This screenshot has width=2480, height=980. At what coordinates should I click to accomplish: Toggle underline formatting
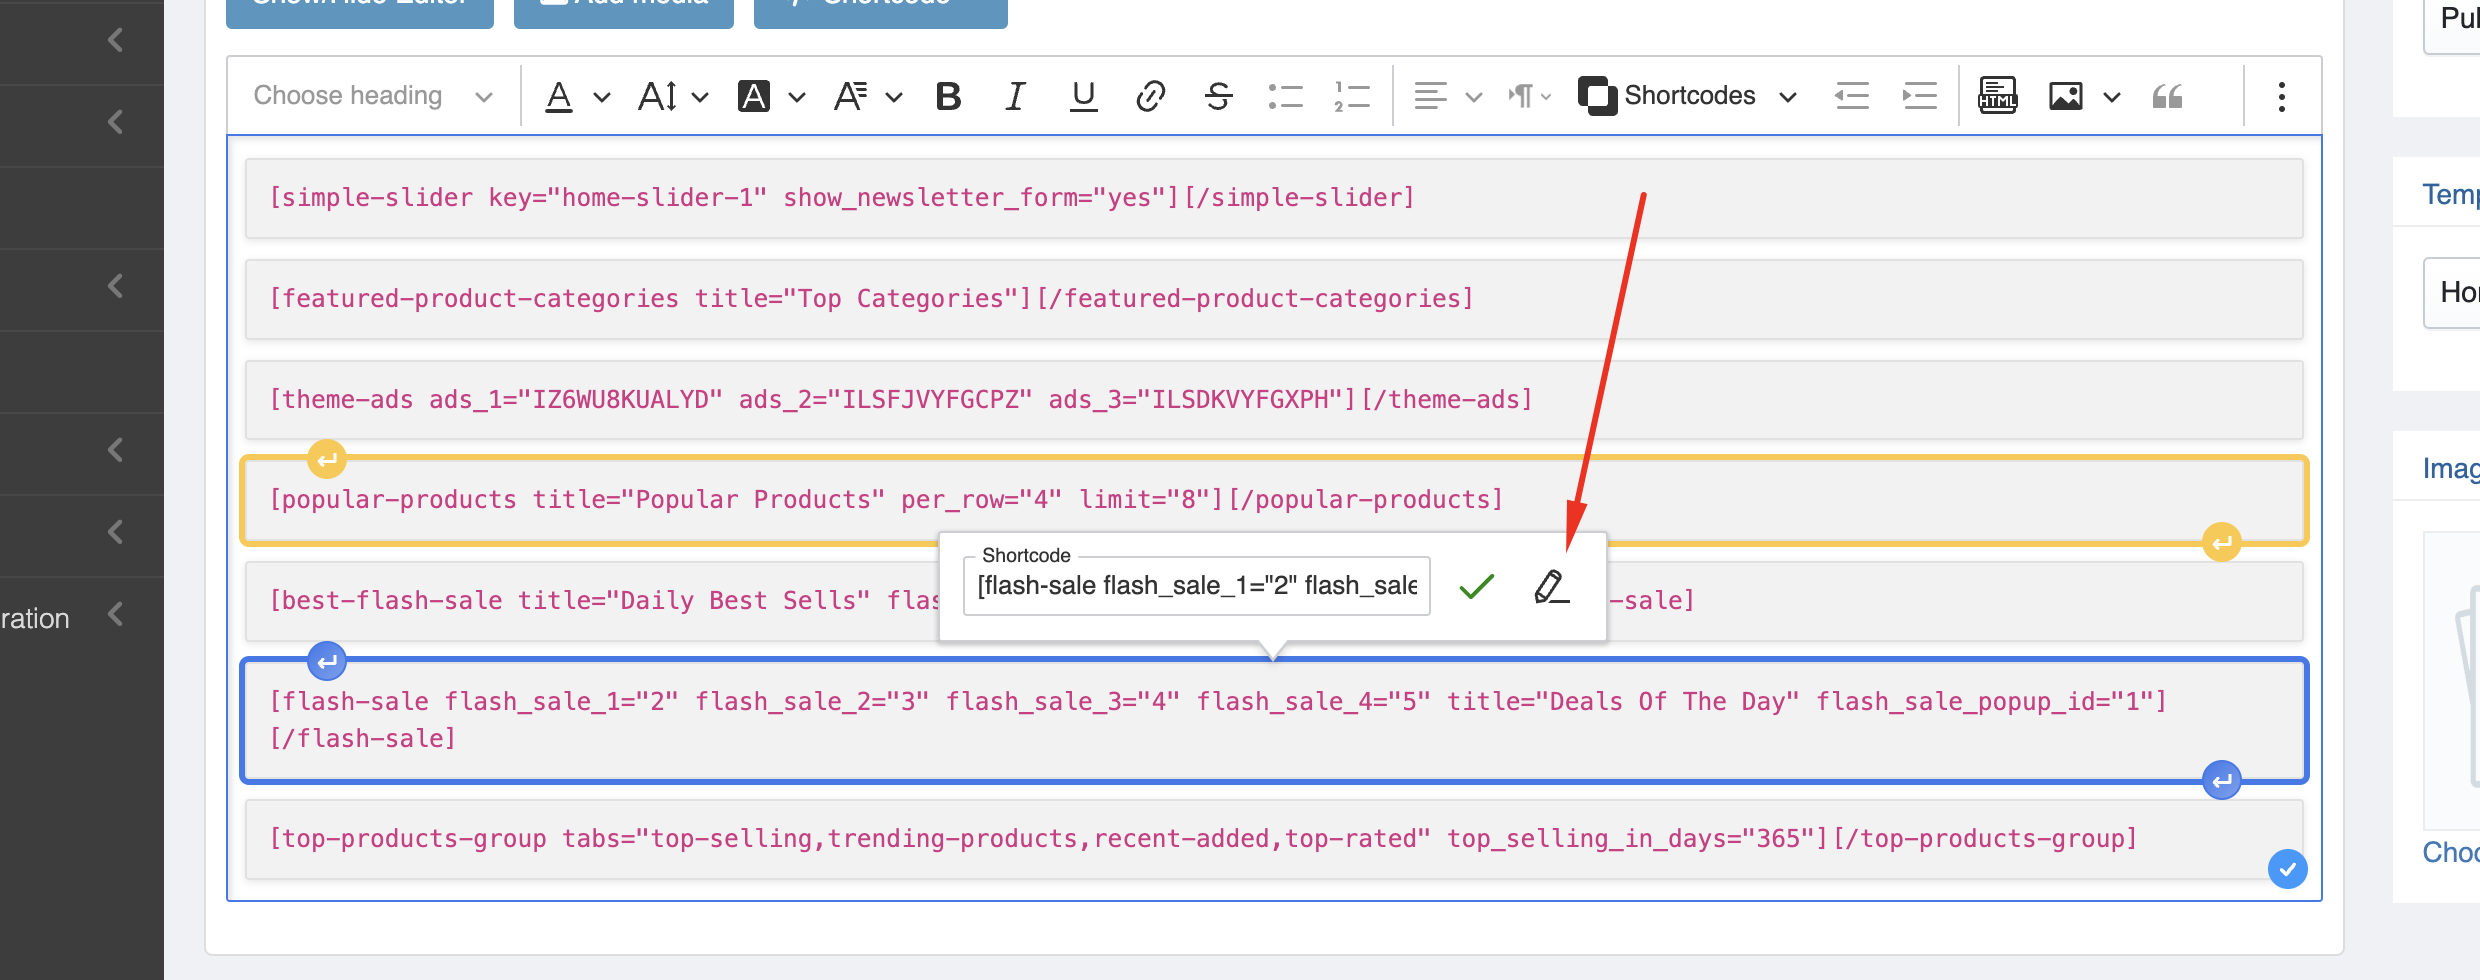[1083, 96]
